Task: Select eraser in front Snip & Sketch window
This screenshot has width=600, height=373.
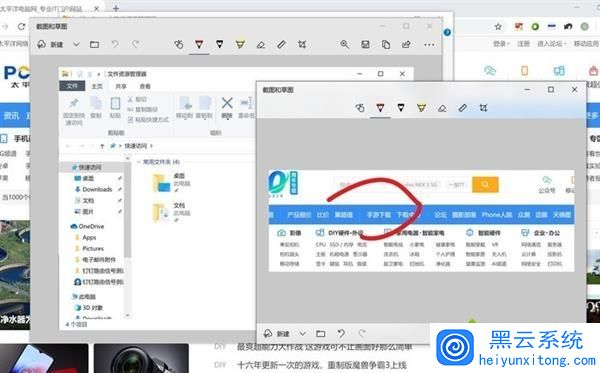Action: (442, 108)
